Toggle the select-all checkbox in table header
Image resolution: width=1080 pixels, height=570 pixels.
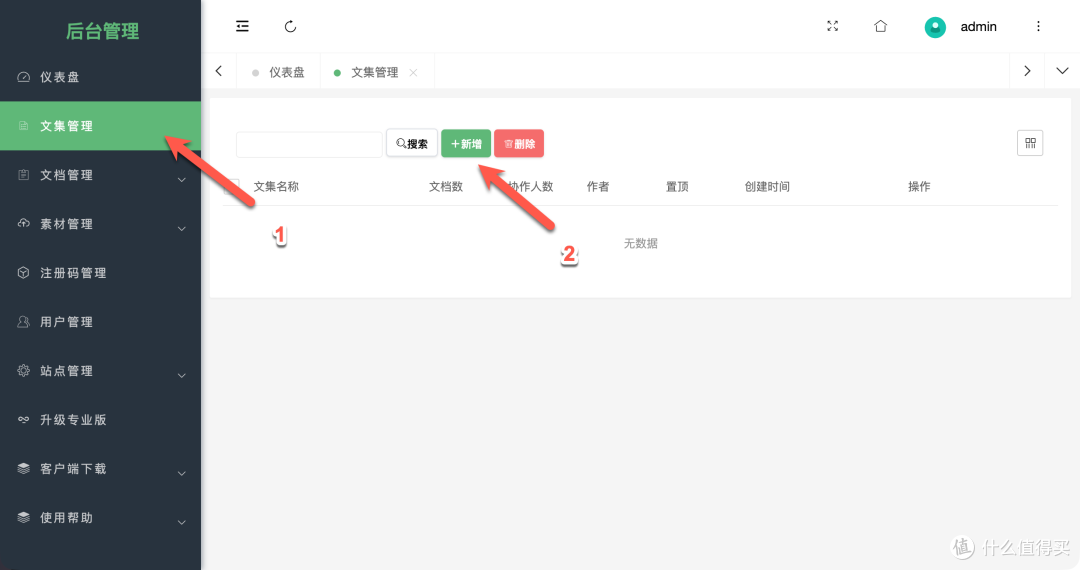pos(232,187)
